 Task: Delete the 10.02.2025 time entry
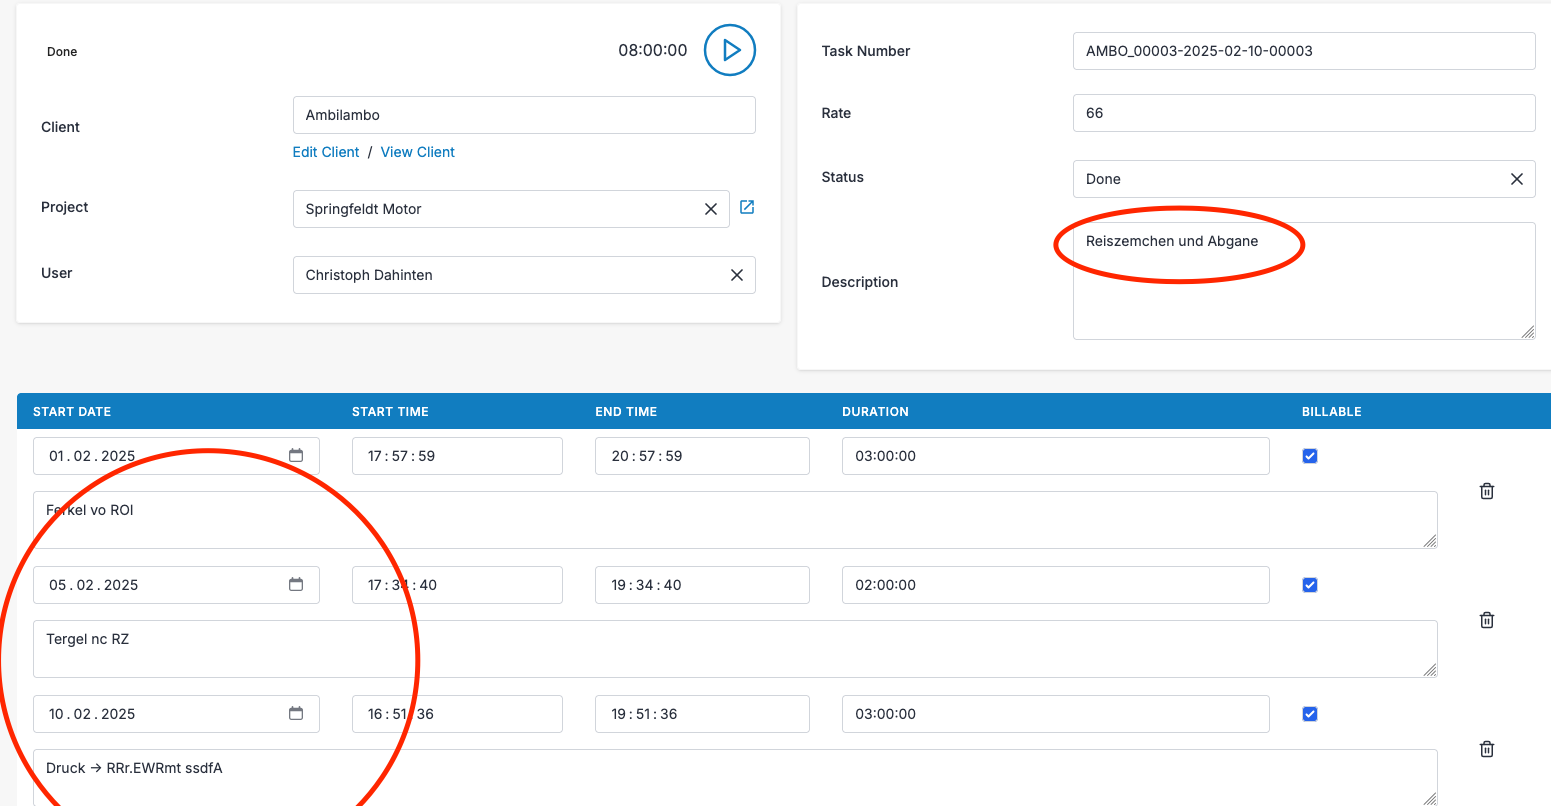1486,749
